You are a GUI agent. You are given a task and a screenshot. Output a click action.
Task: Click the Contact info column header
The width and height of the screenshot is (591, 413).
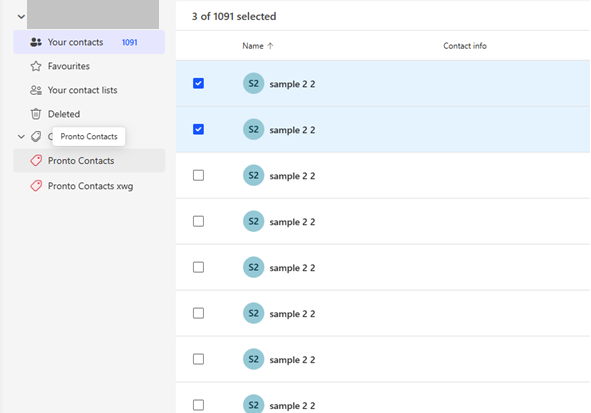465,46
